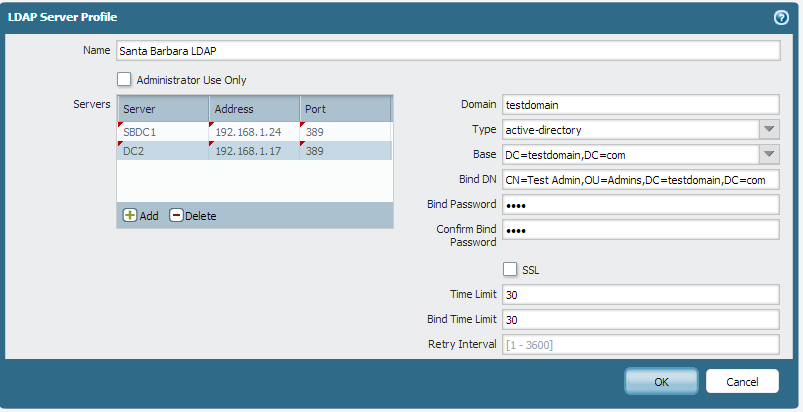Image resolution: width=803 pixels, height=412 pixels.
Task: Focus the Retry Interval field
Action: pos(640,345)
